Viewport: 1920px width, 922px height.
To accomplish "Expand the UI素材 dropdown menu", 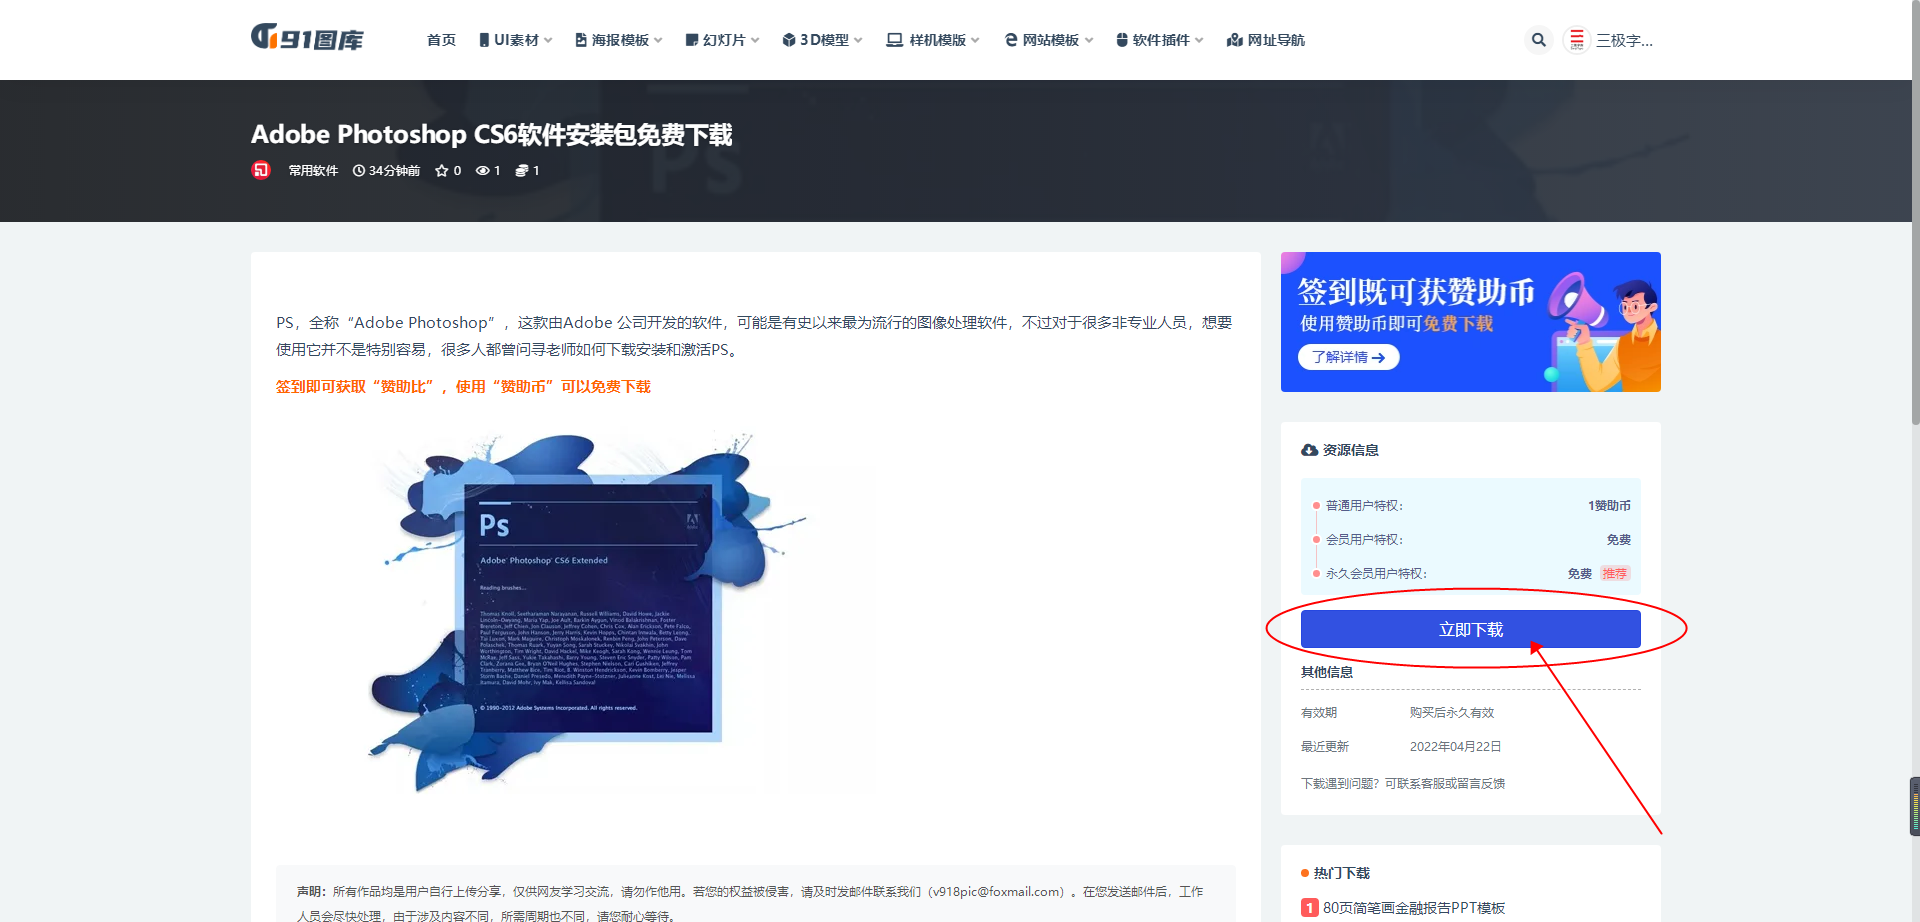I will (x=515, y=40).
